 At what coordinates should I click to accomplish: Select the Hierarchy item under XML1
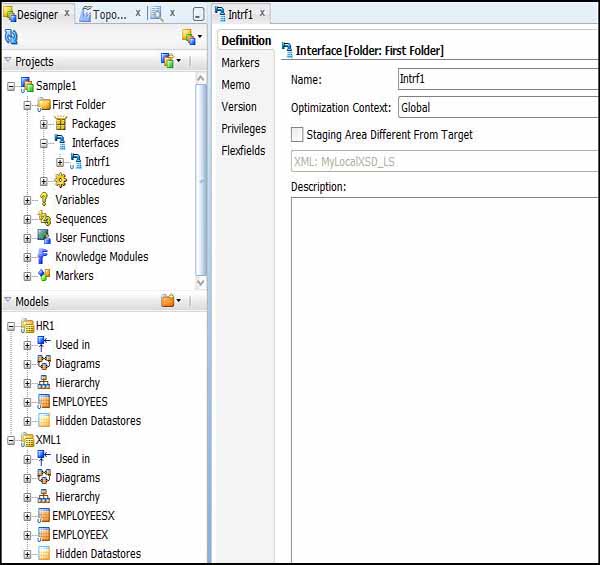point(78,497)
